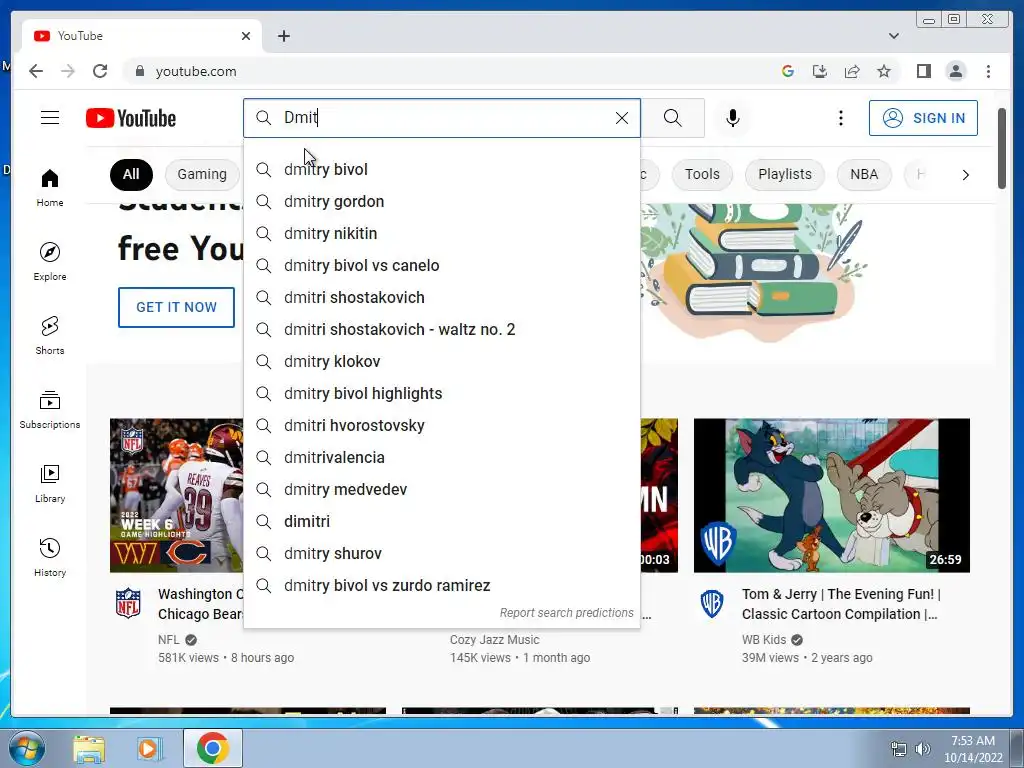Choose suggestion "dmitry bivol highlights"

click(441, 393)
